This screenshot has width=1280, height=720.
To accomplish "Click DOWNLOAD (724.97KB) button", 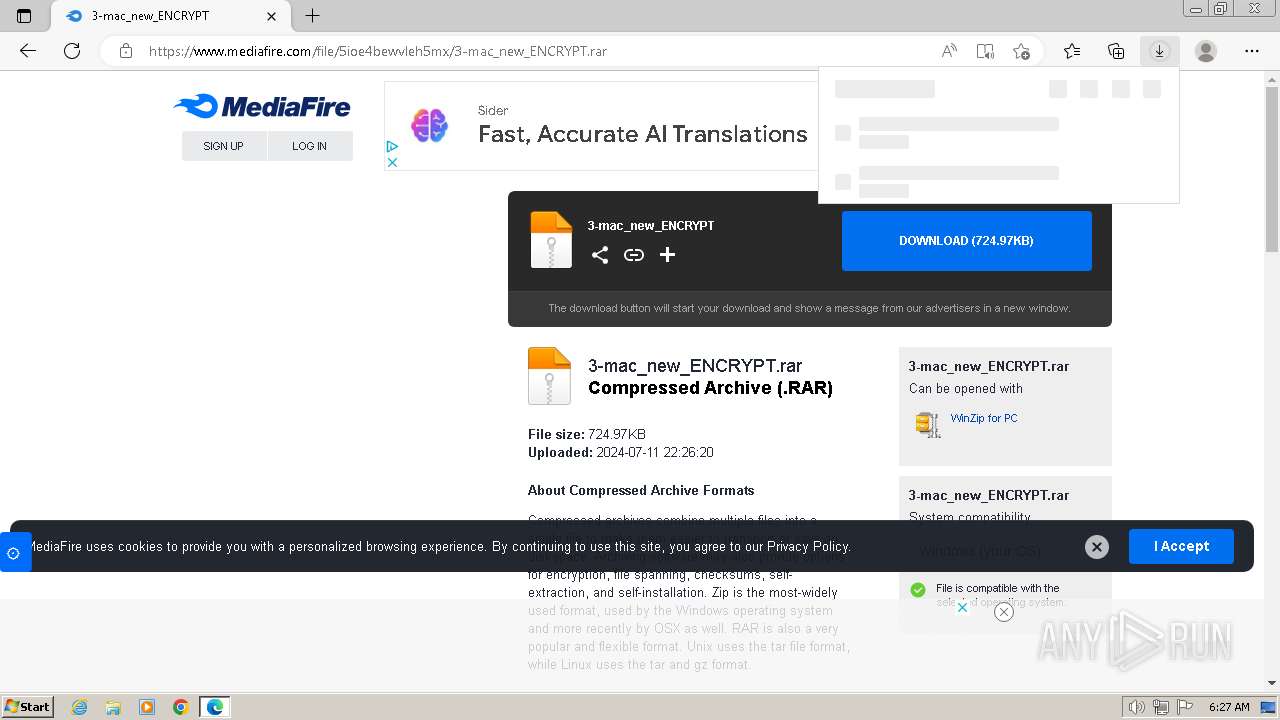I will [966, 241].
